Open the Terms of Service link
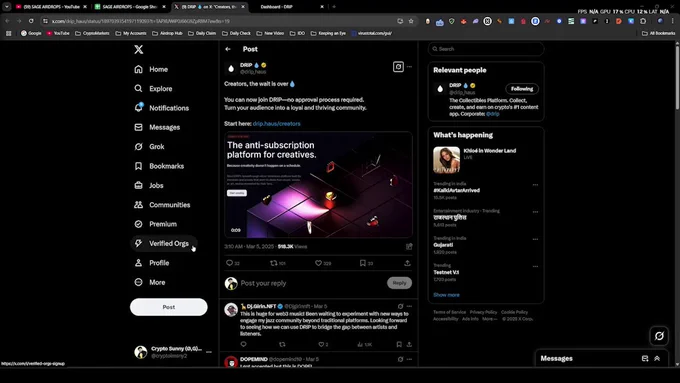 tap(449, 312)
